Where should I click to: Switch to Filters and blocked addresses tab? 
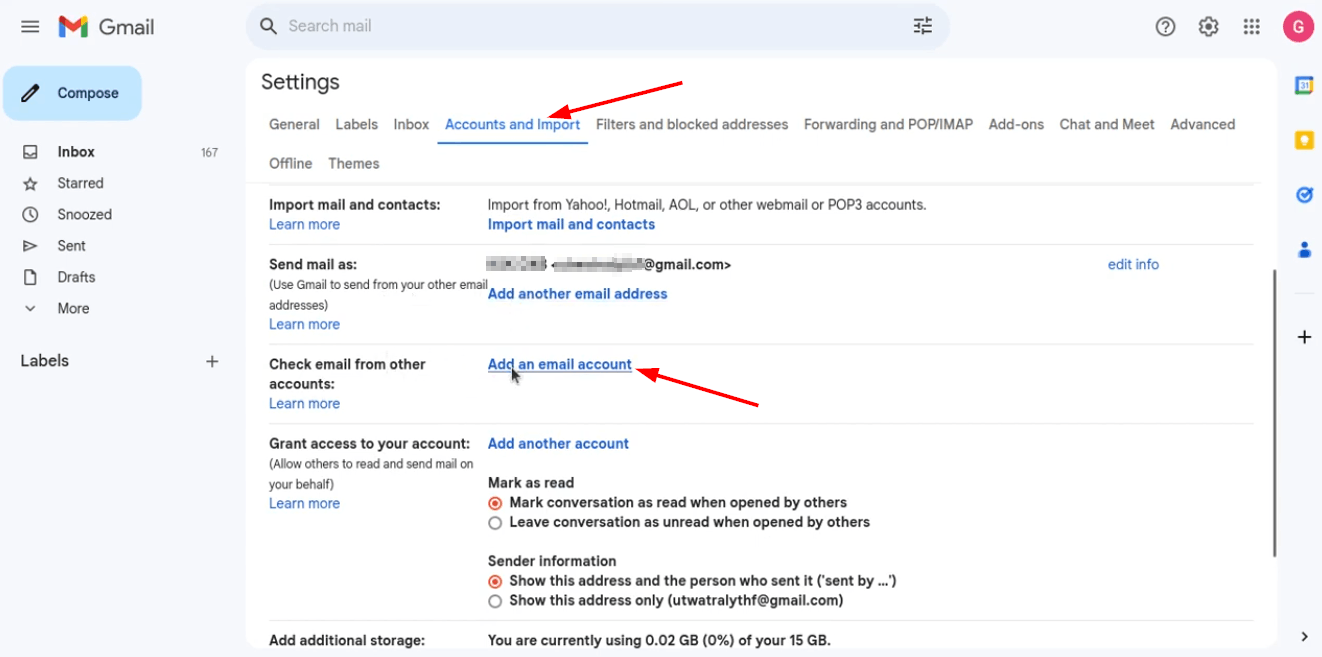point(692,124)
